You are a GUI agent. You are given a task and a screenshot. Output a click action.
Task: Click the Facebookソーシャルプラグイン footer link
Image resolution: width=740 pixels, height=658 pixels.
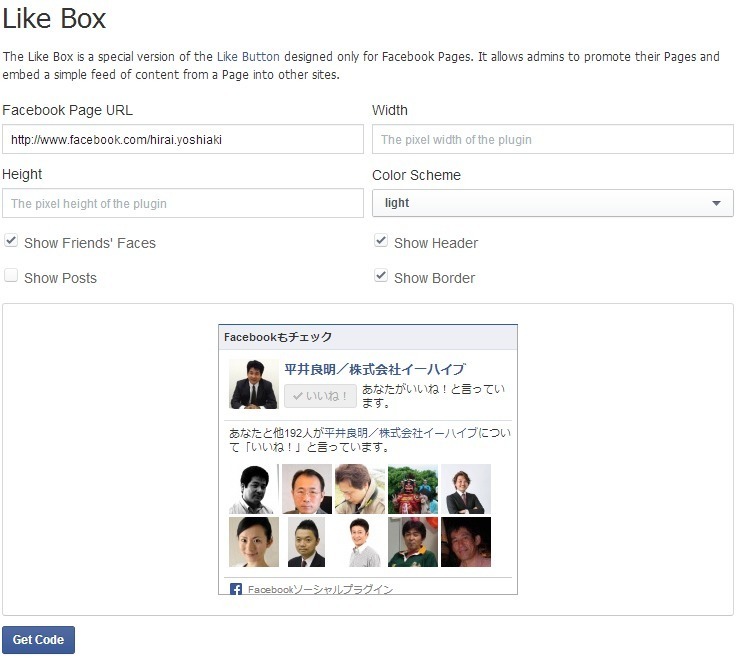[320, 589]
